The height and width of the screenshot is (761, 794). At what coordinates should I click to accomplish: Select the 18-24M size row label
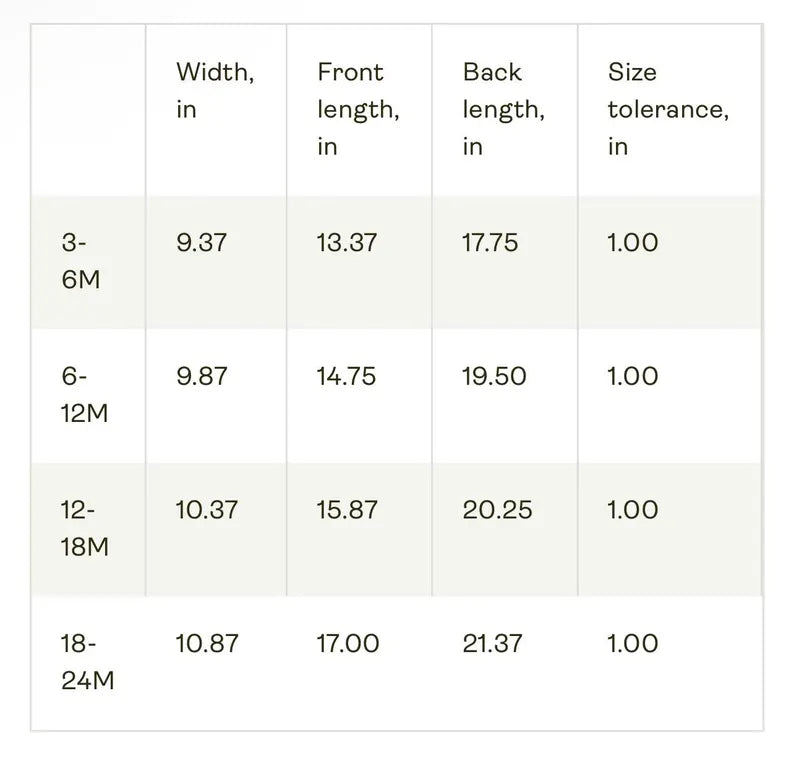click(x=85, y=662)
